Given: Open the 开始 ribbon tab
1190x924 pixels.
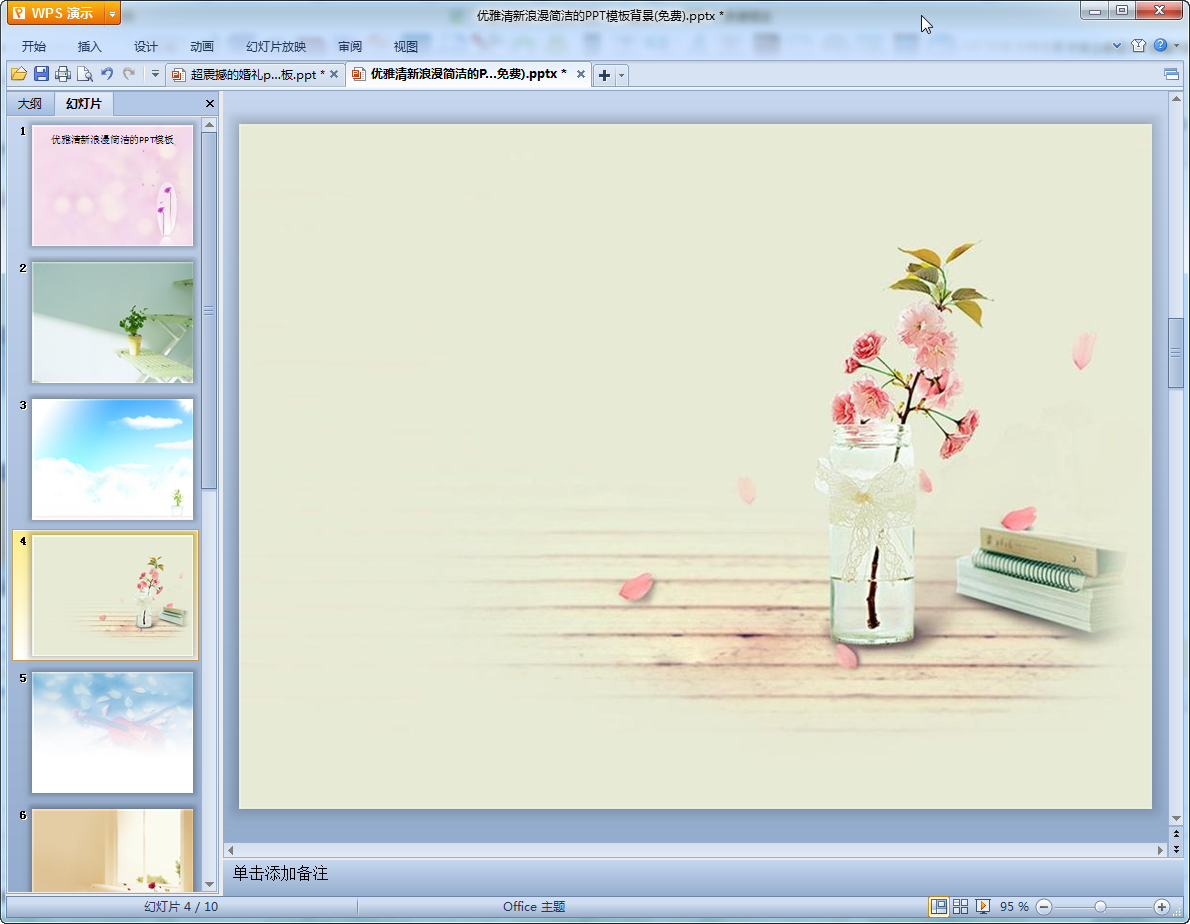Looking at the screenshot, I should (x=33, y=46).
